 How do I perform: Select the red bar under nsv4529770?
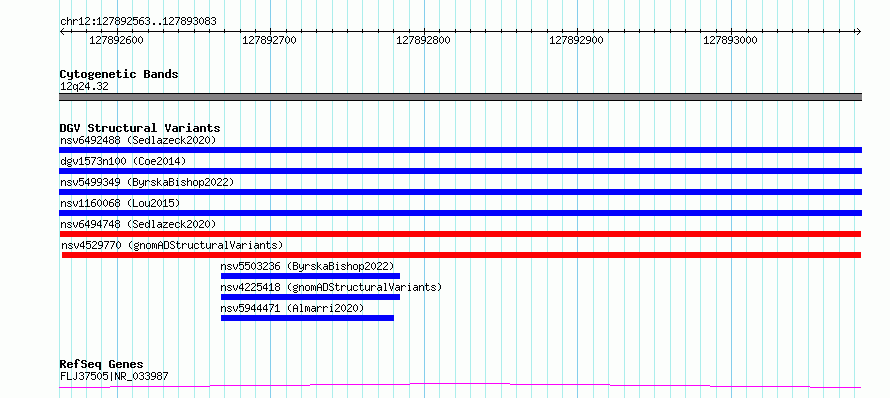click(x=461, y=255)
